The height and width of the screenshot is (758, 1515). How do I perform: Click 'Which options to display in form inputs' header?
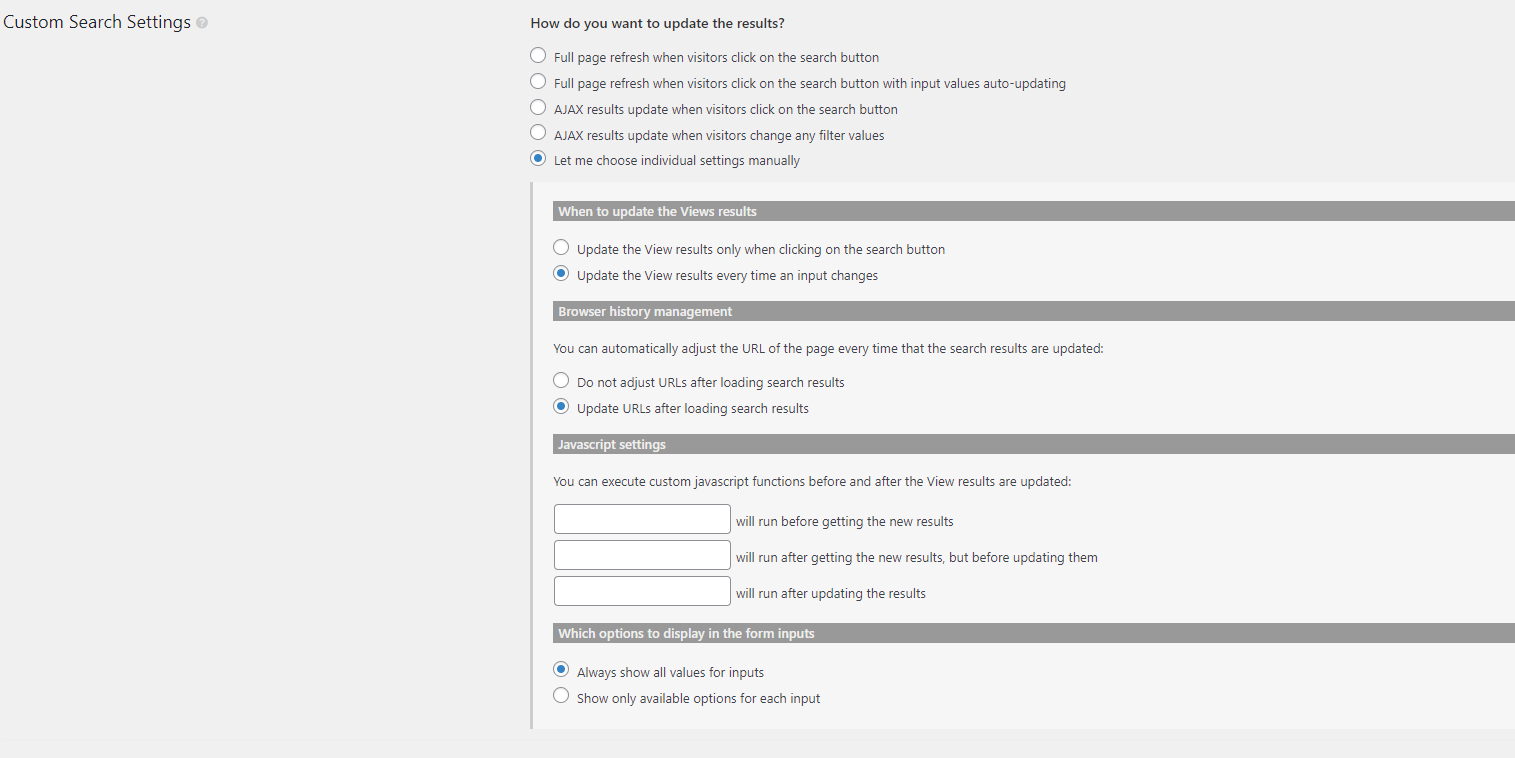(1034, 633)
